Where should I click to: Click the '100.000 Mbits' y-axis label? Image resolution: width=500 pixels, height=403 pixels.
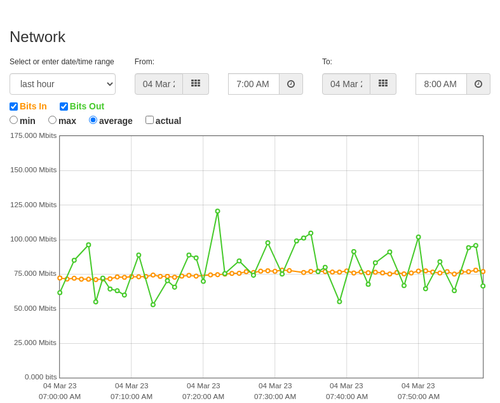(33, 239)
